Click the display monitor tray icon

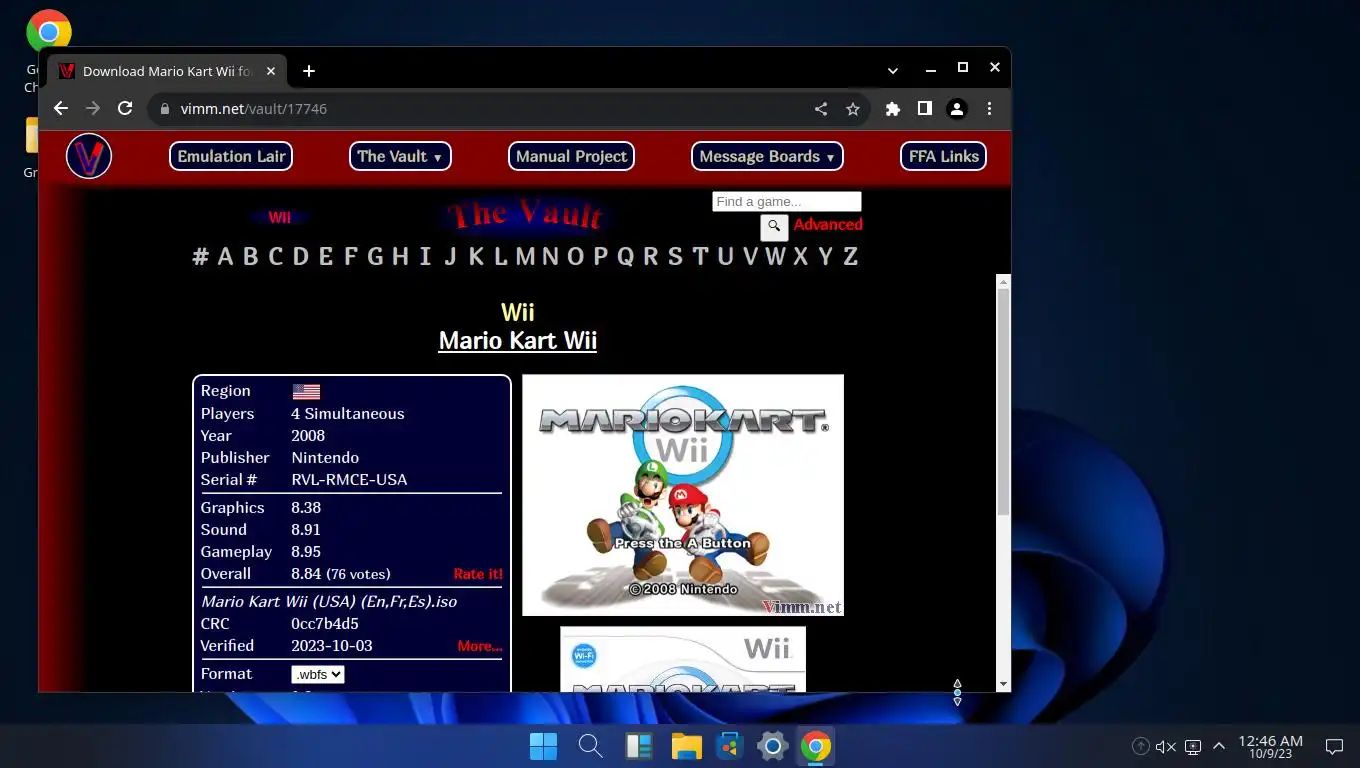1192,746
